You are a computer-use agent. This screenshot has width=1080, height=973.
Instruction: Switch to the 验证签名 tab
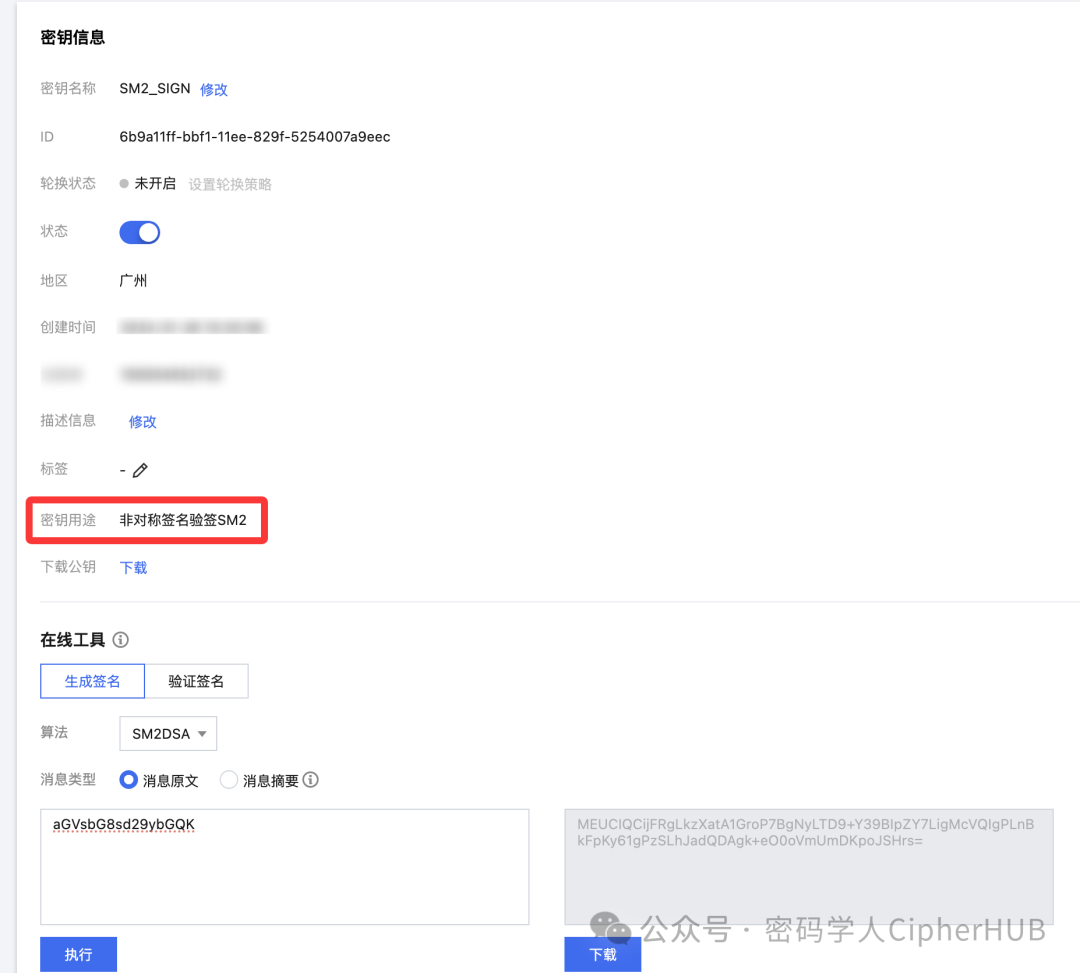[197, 681]
